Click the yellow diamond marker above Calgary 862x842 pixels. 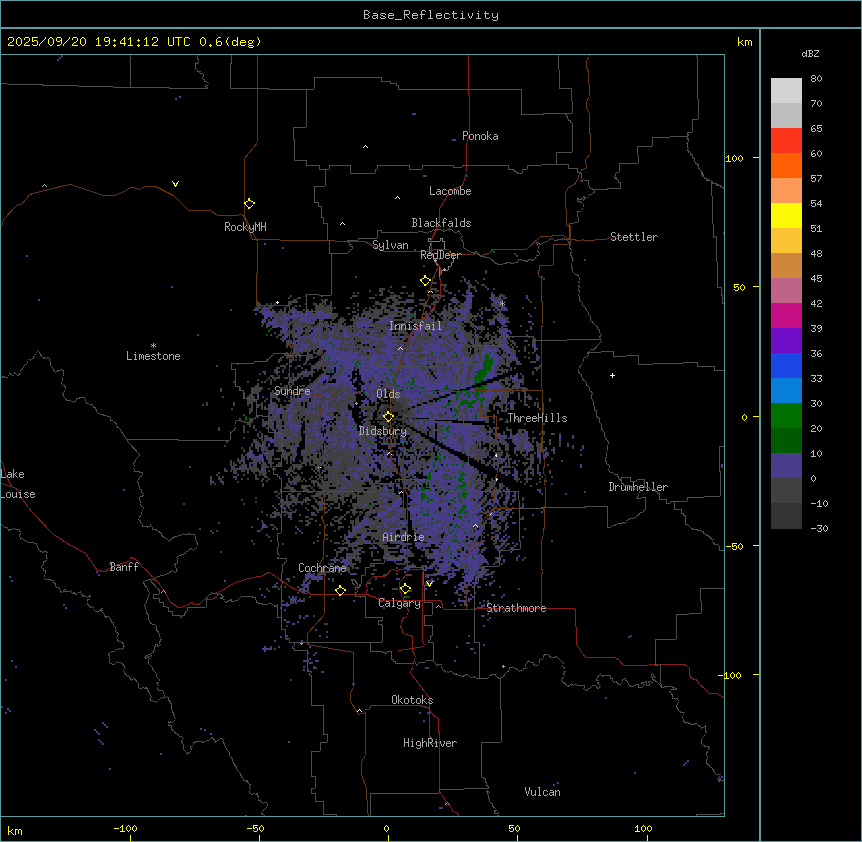click(405, 589)
